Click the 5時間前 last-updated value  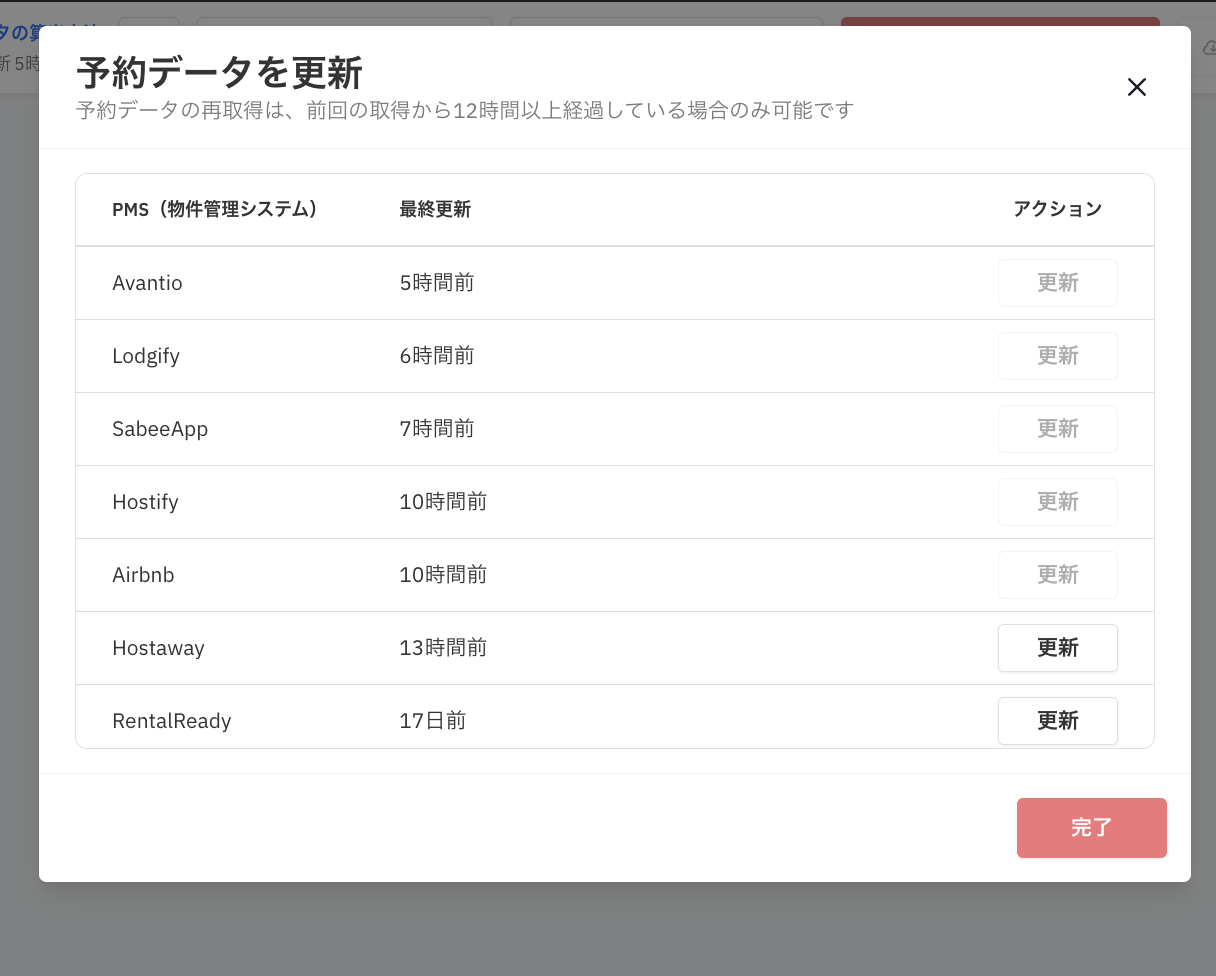click(x=437, y=283)
